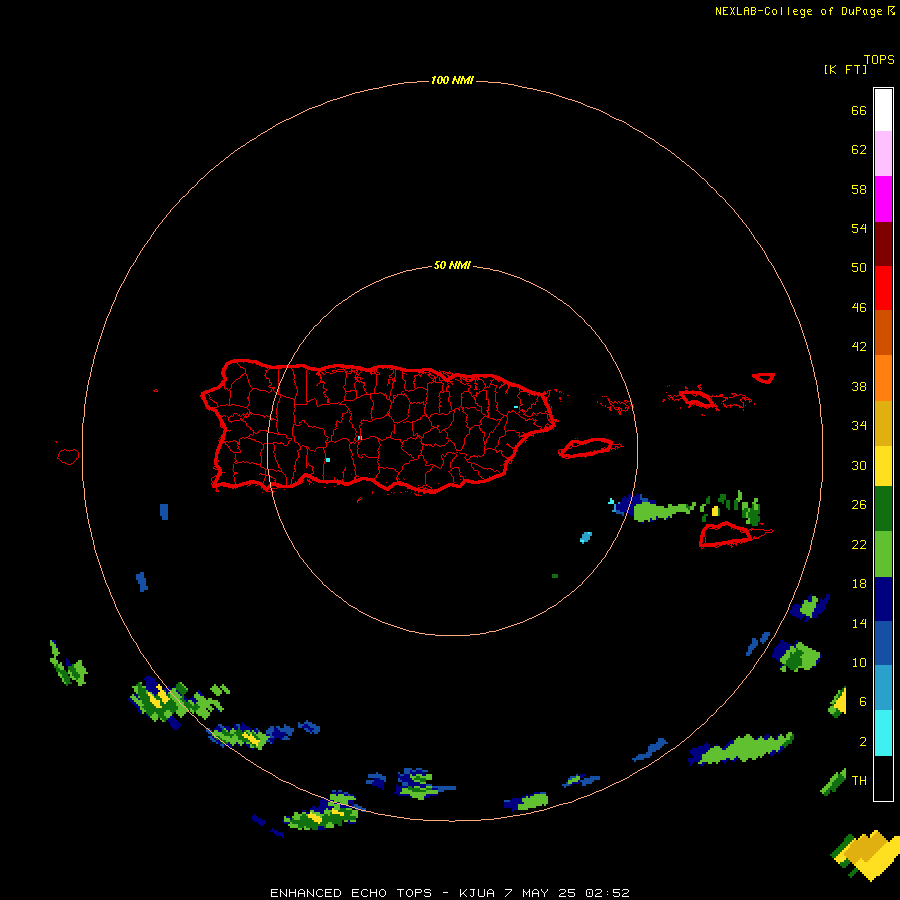This screenshot has height=900, width=900.
Task: Click legend value 10
Action: pyautogui.click(x=859, y=663)
